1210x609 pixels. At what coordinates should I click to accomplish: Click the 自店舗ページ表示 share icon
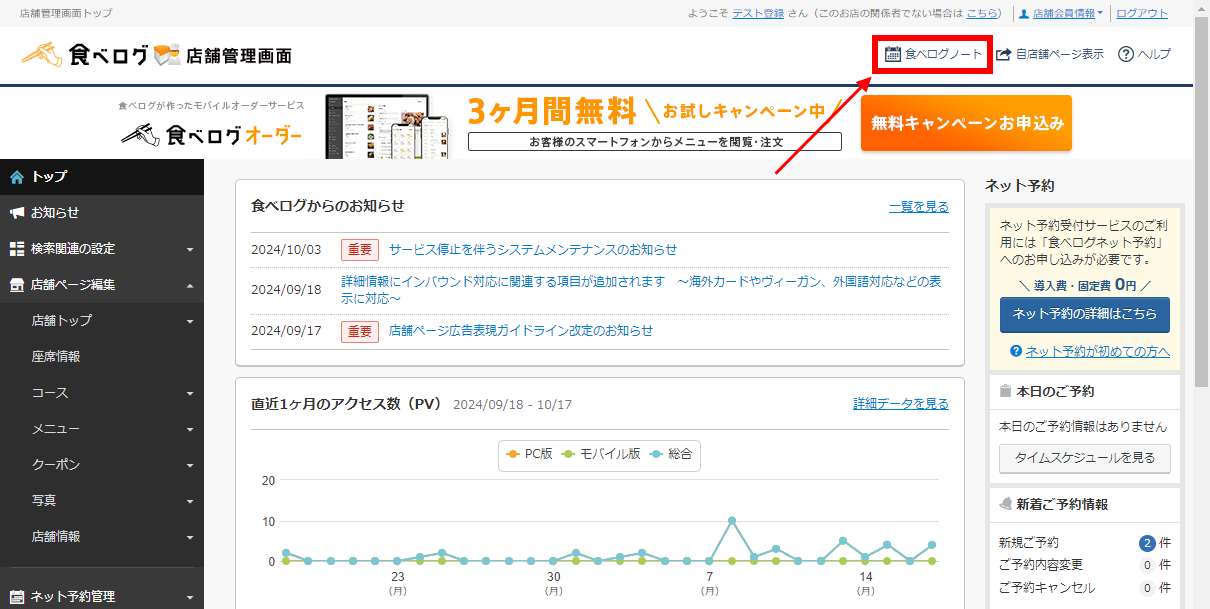(x=1003, y=54)
